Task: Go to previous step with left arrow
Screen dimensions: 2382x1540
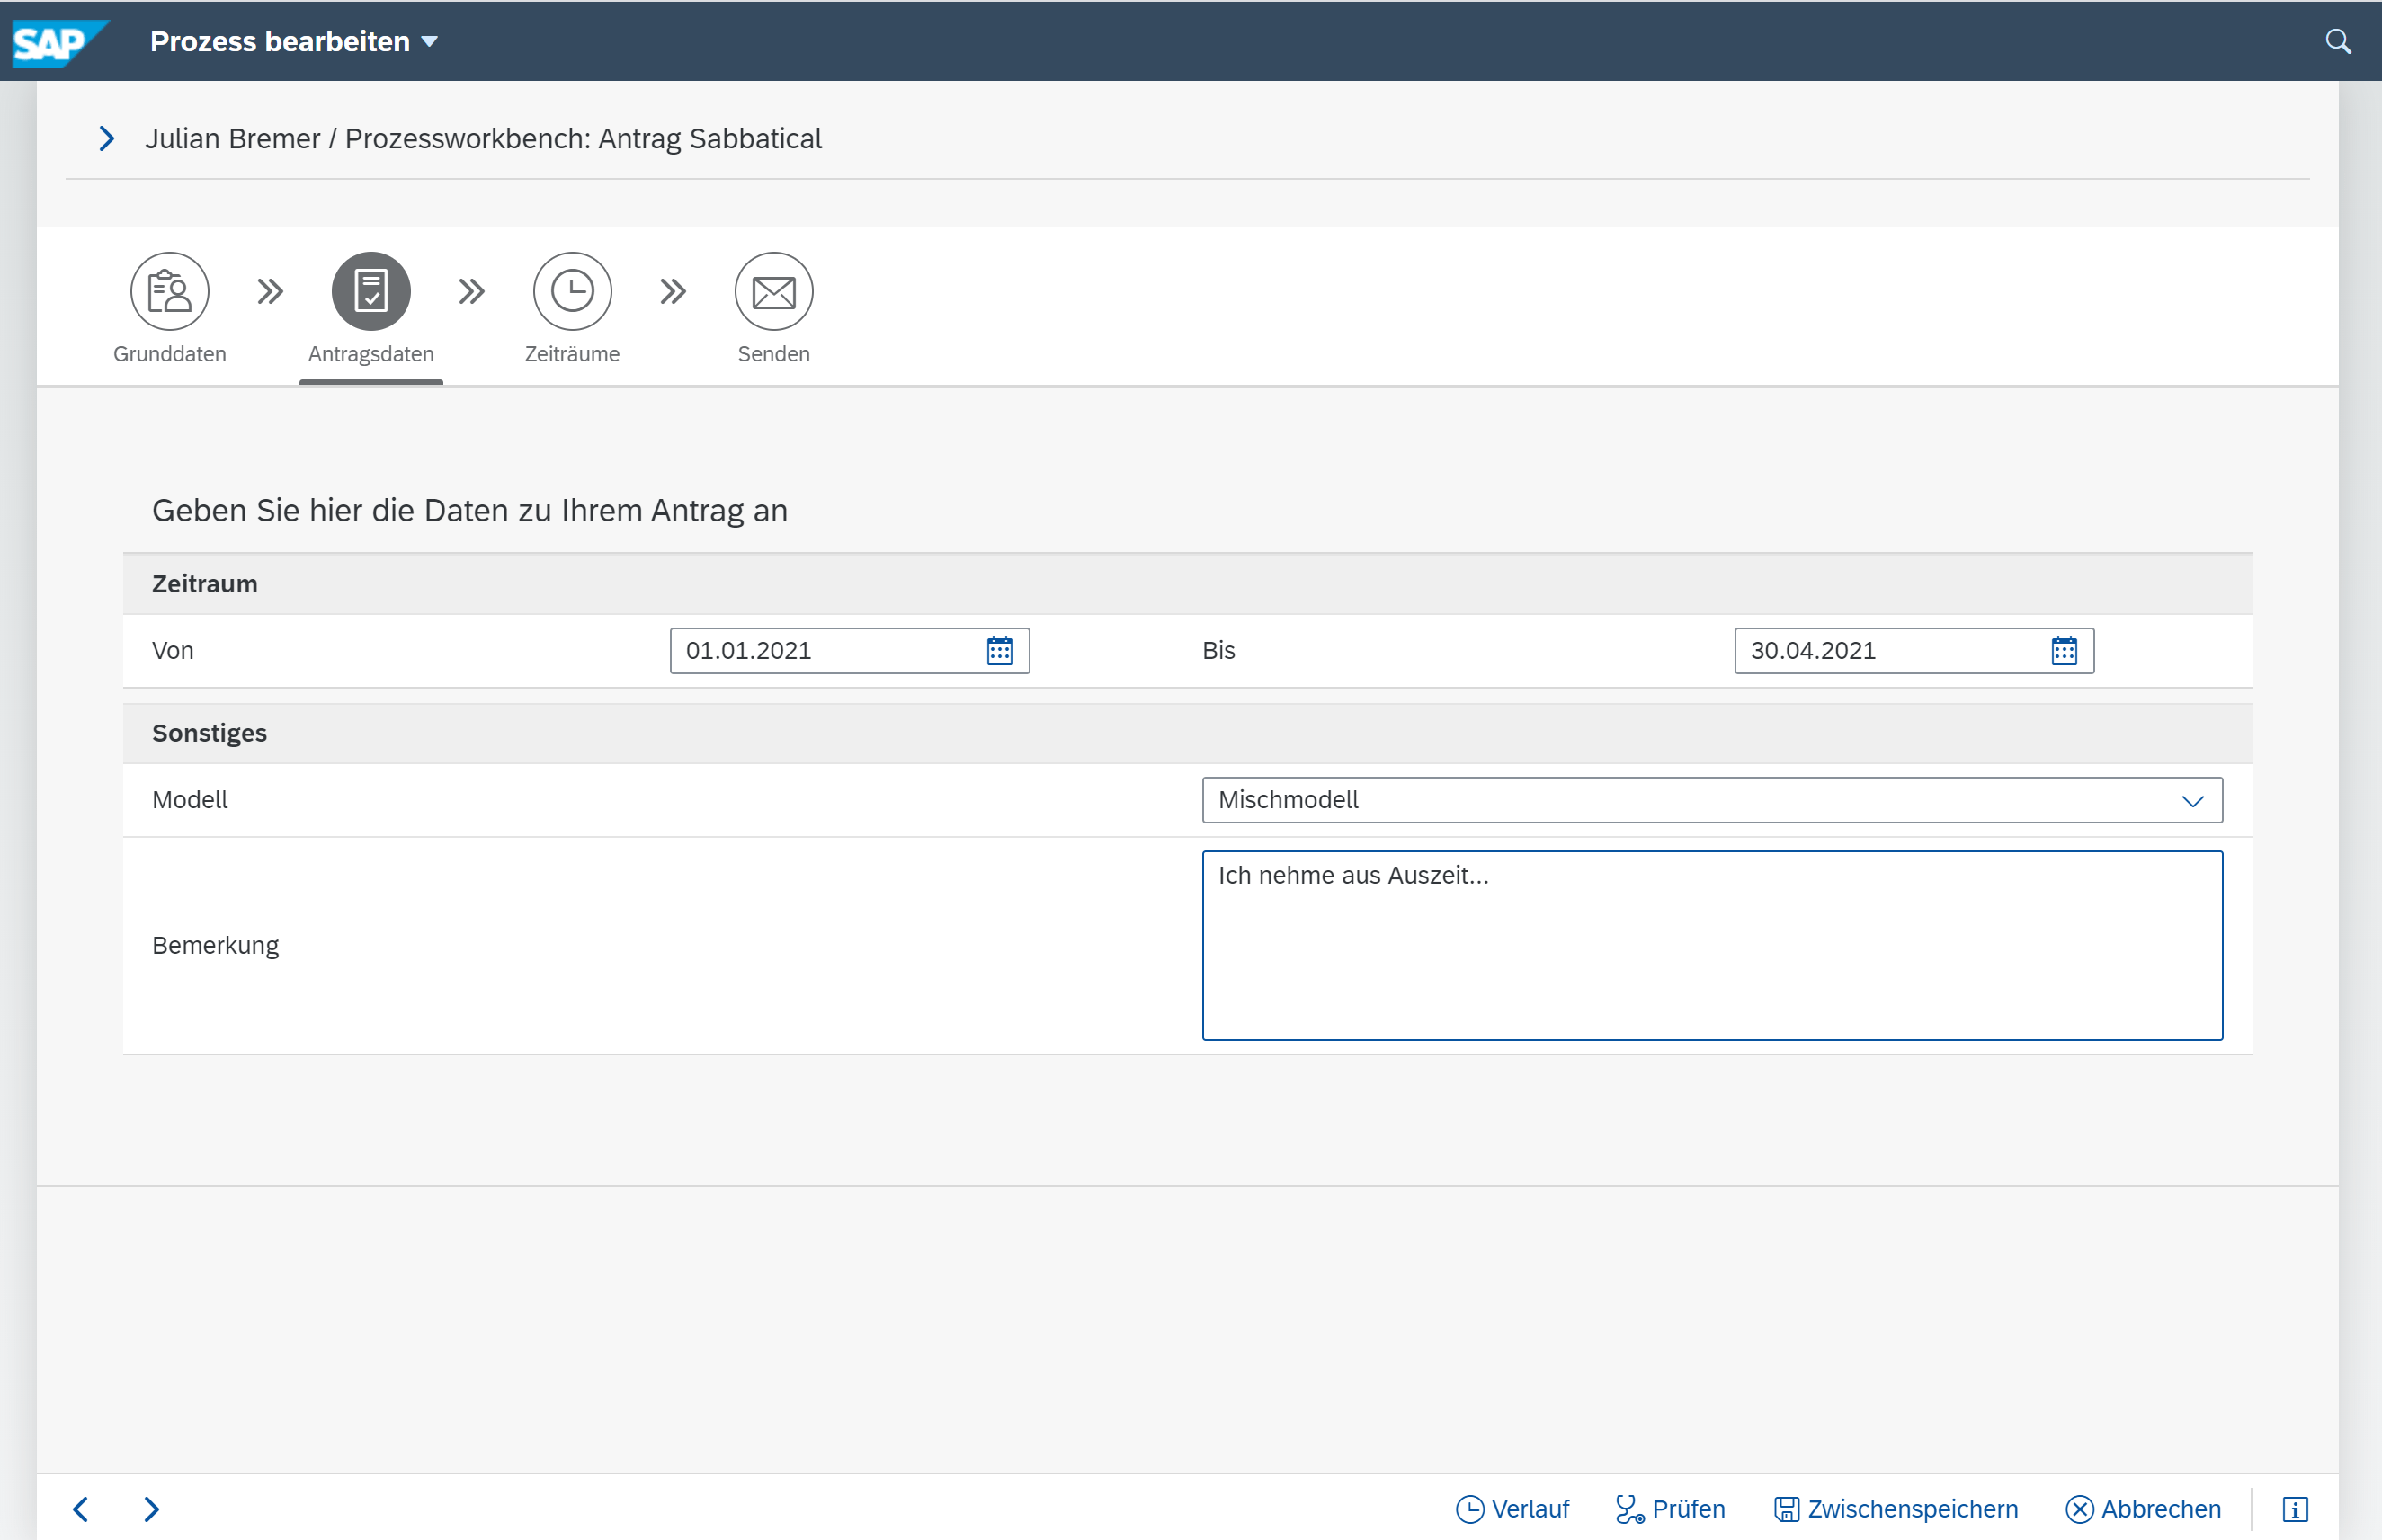Action: [x=81, y=1509]
